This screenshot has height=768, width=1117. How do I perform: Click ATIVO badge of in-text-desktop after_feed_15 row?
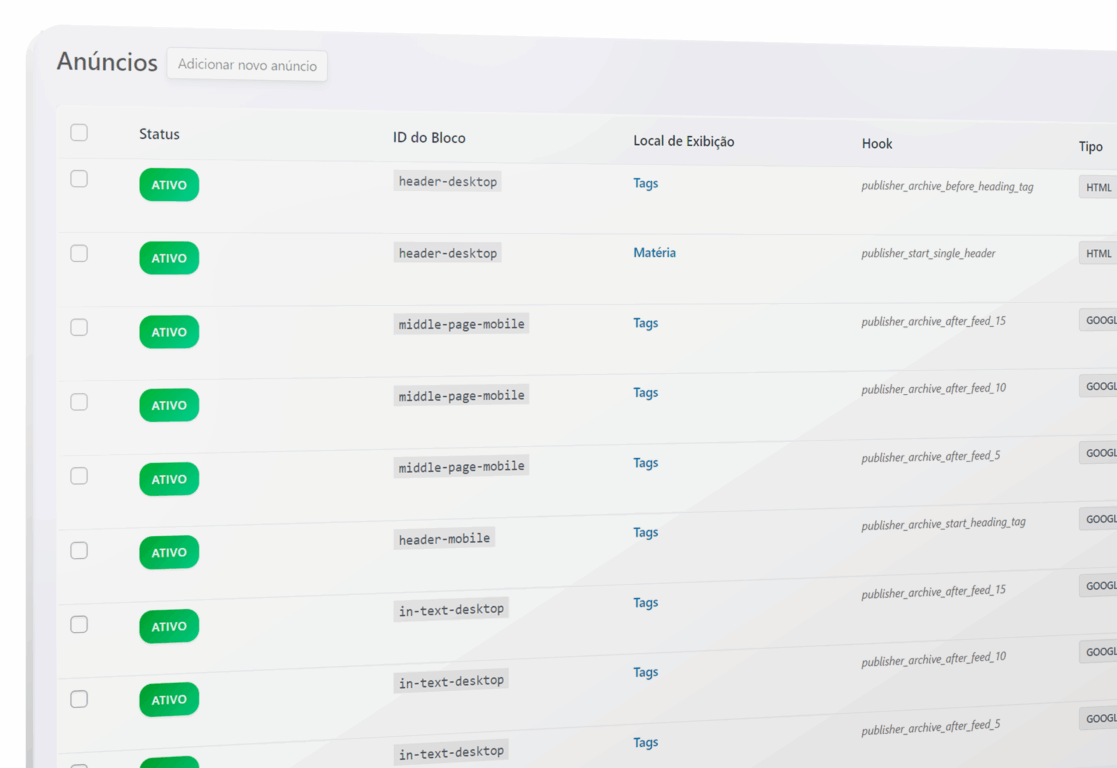(x=169, y=627)
